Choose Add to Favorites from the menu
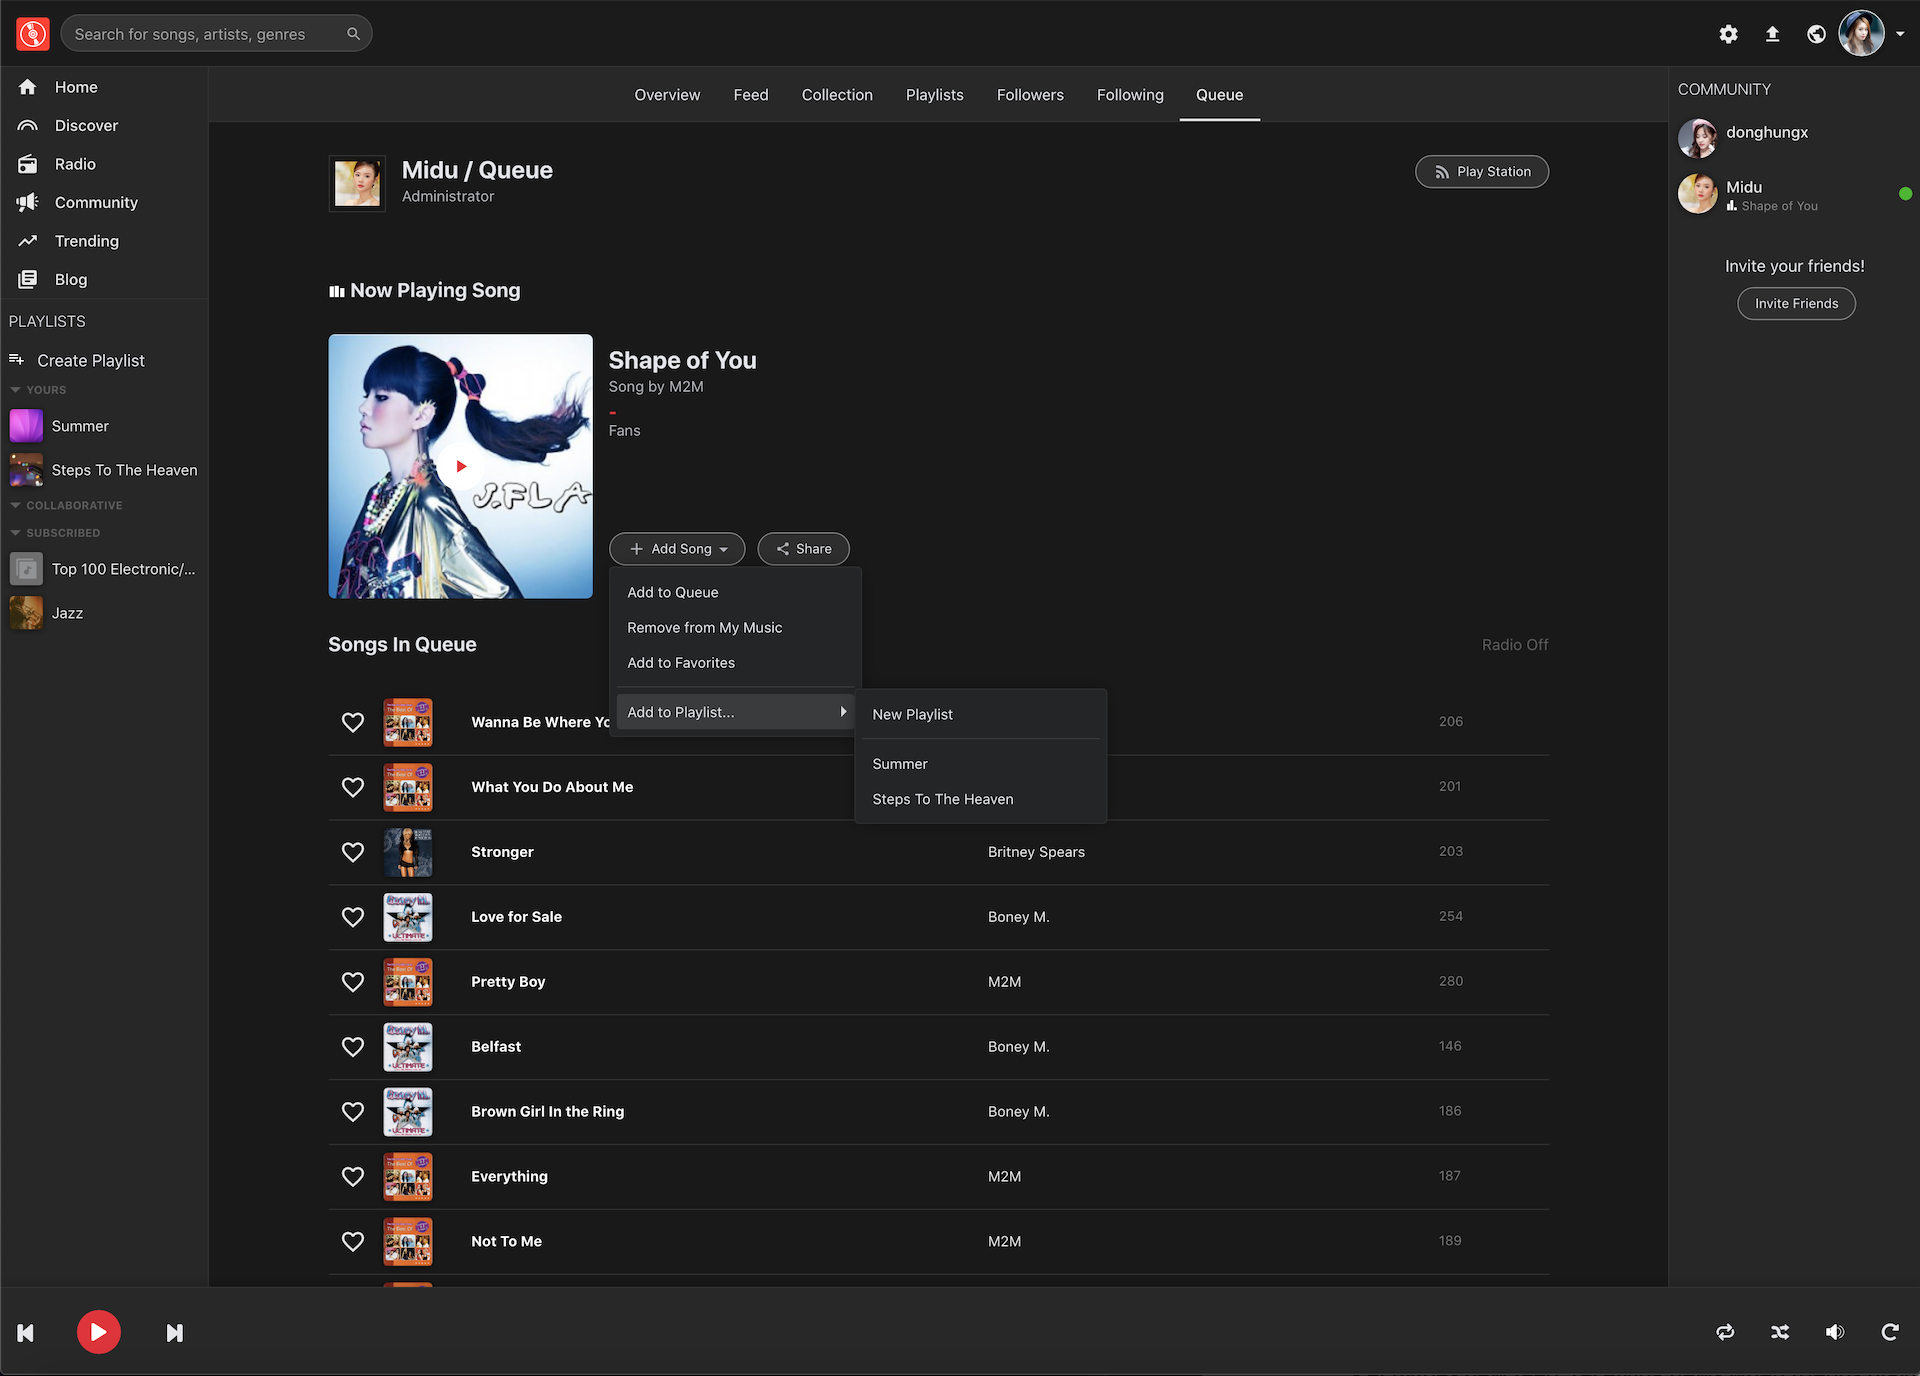Image resolution: width=1920 pixels, height=1376 pixels. [x=681, y=662]
